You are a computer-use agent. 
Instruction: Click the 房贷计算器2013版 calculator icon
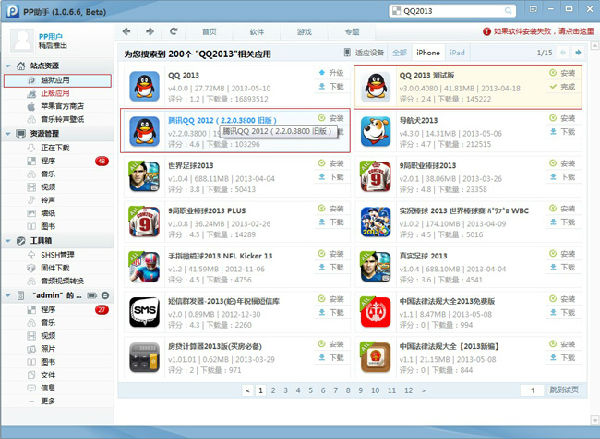click(144, 357)
